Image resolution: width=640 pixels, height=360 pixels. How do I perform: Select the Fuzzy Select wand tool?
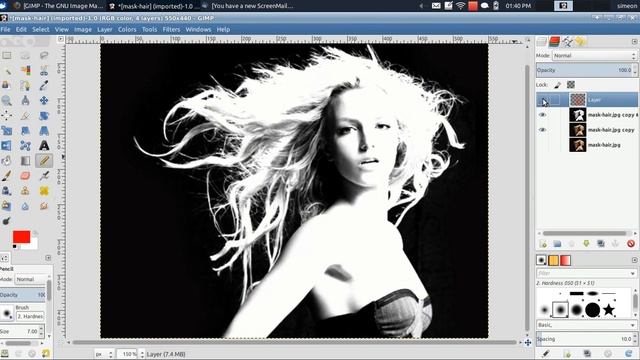[x=7, y=71]
